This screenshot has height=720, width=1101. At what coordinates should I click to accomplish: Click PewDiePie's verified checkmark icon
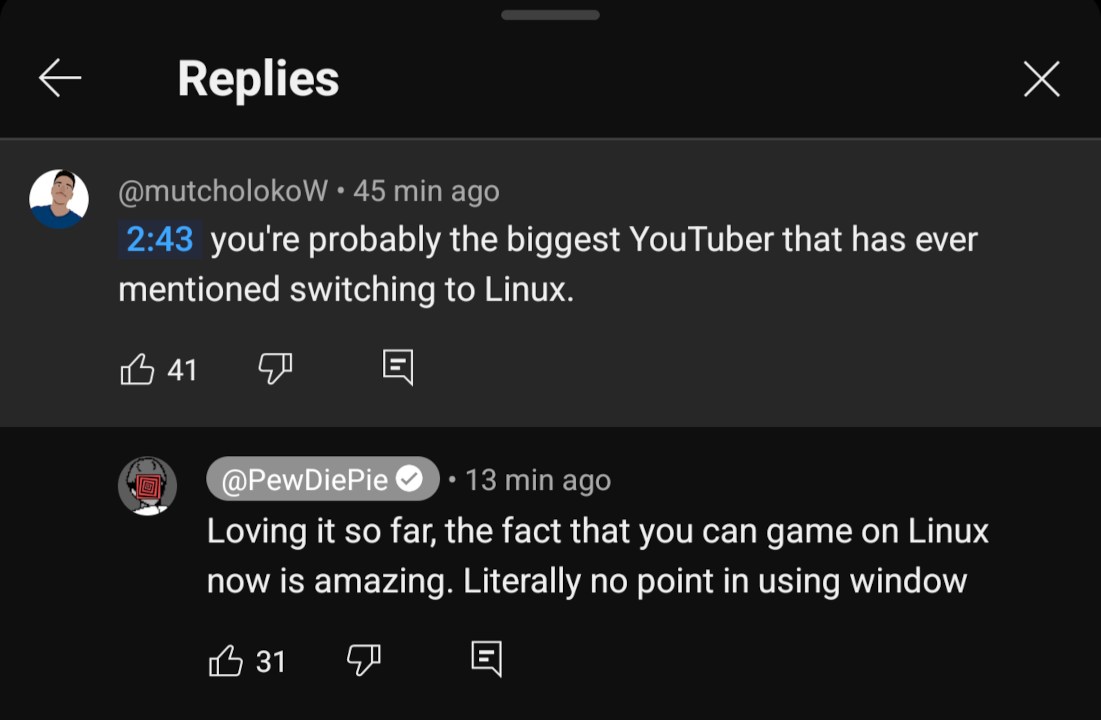tap(409, 480)
